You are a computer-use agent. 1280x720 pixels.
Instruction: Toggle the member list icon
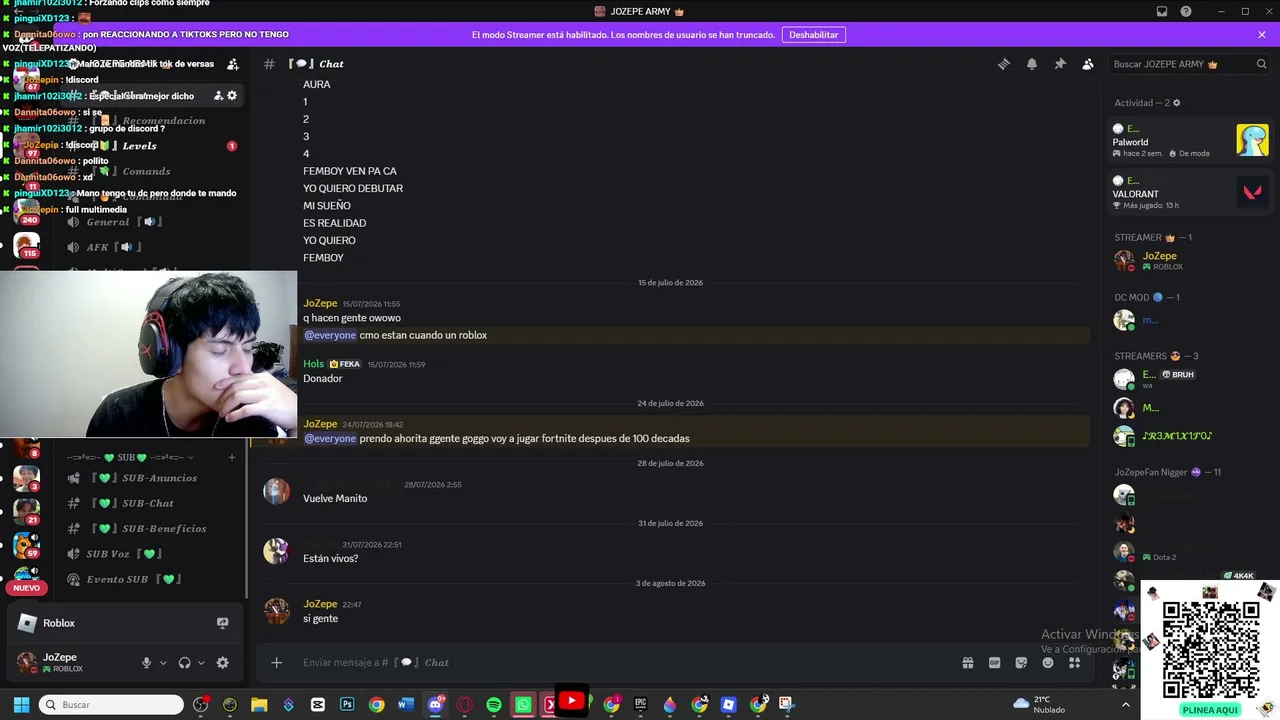1088,64
